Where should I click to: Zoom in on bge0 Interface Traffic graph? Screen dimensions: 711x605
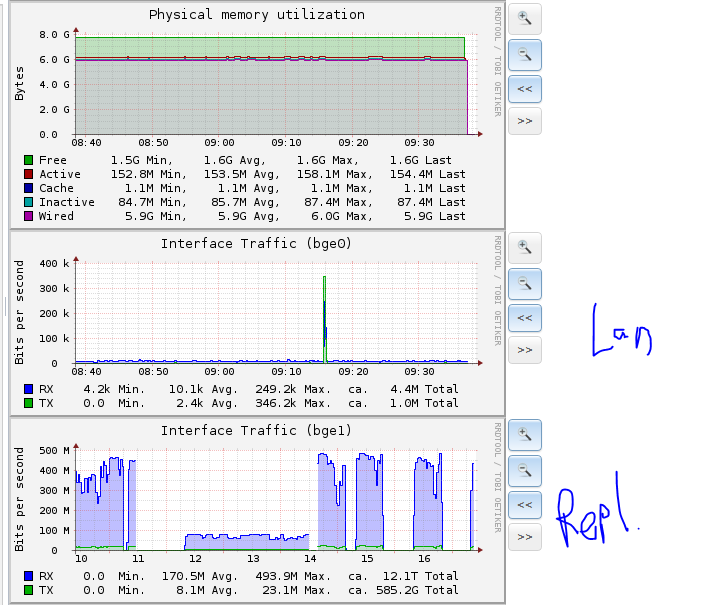tap(525, 248)
